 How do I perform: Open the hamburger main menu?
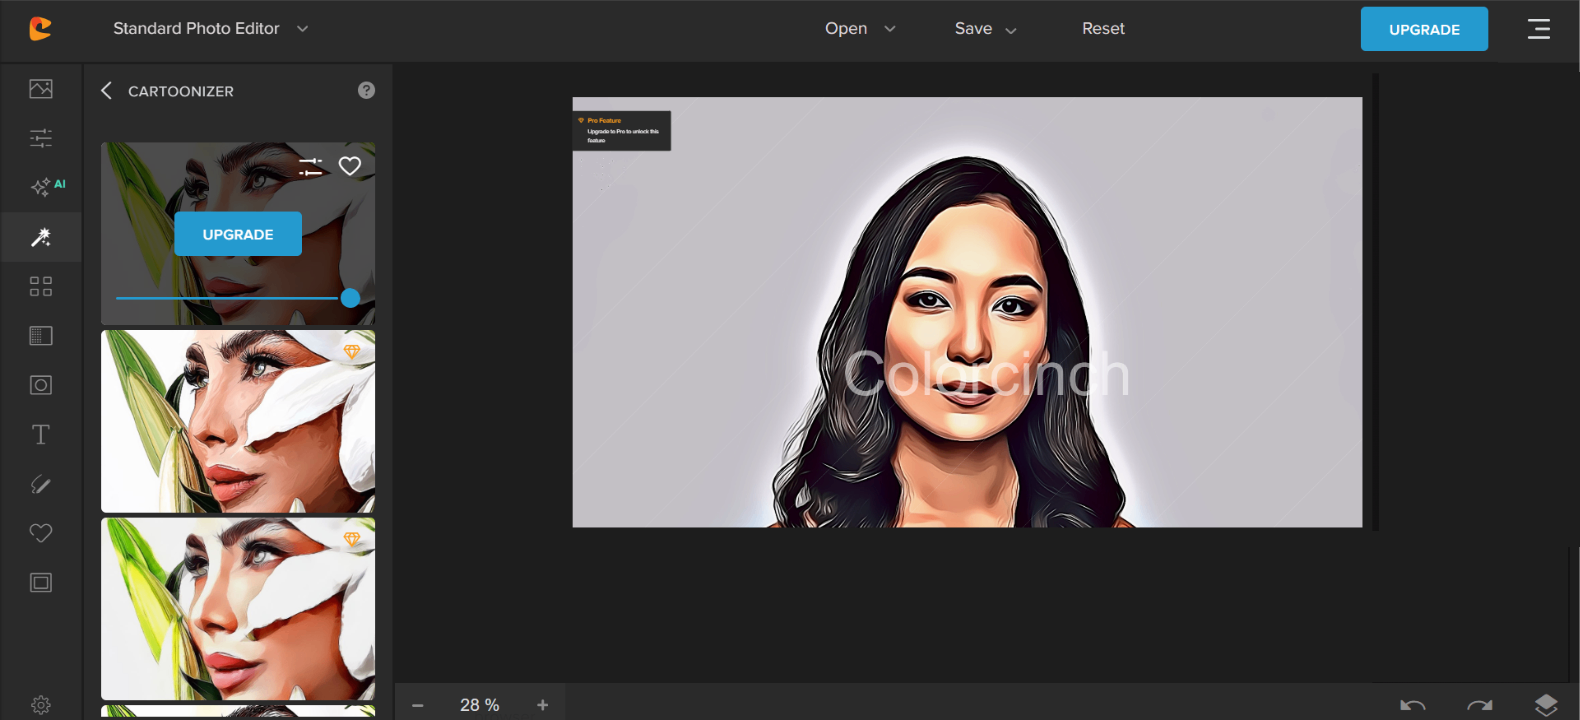tap(1539, 29)
